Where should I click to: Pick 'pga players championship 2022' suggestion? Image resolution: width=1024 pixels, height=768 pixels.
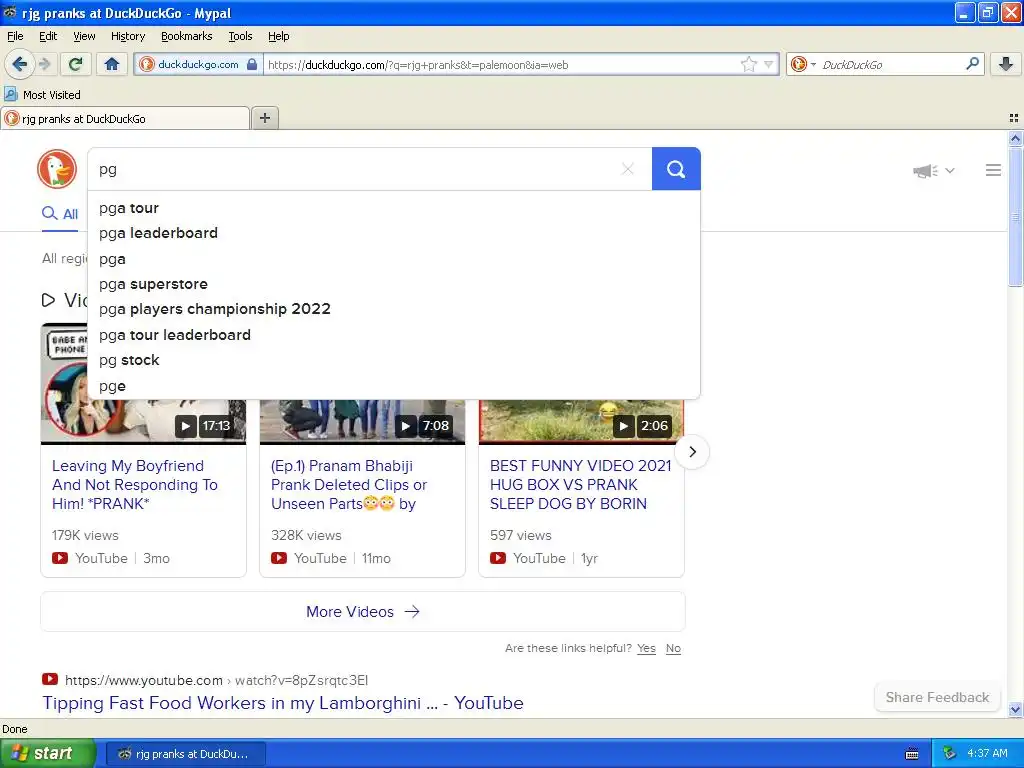[x=394, y=309]
